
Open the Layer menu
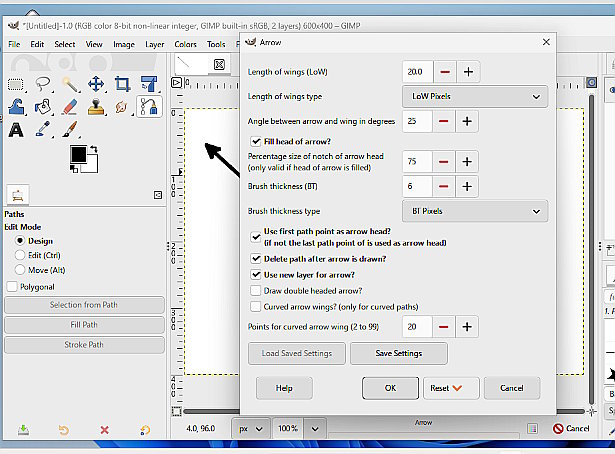pyautogui.click(x=154, y=44)
